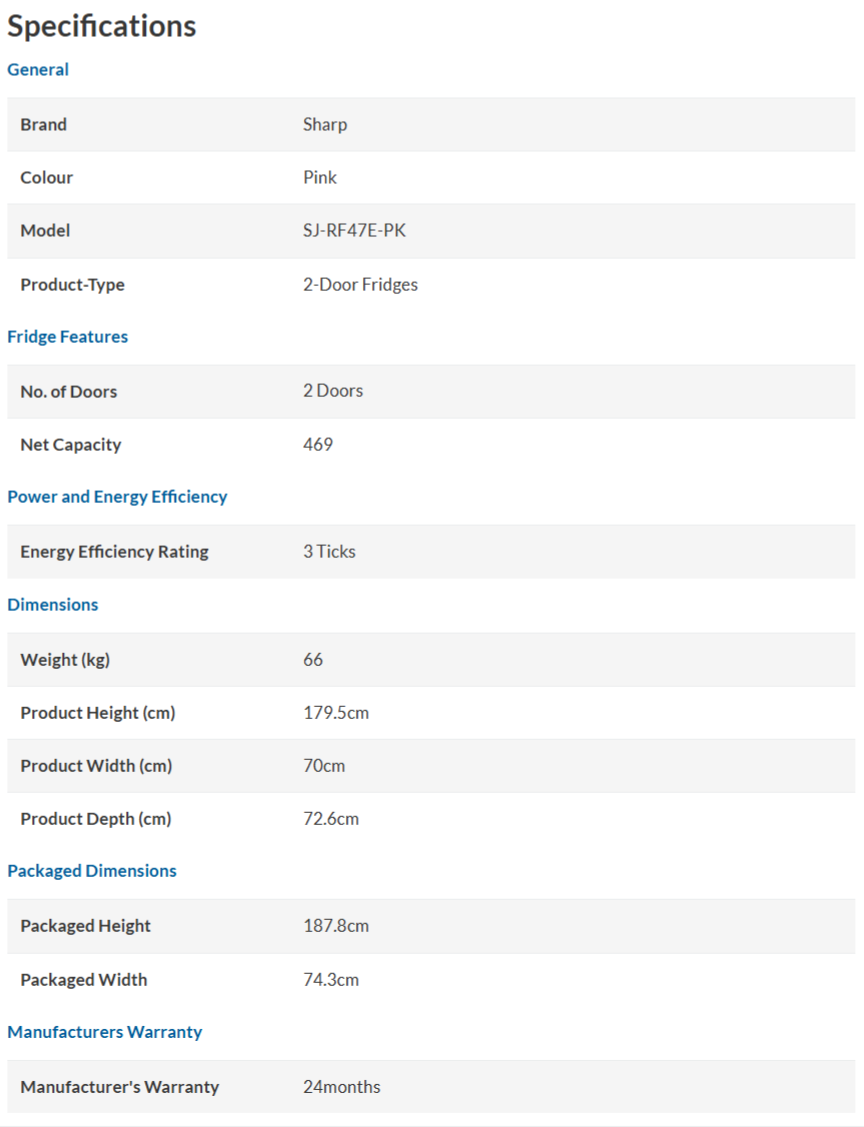Select the Dimensions section heading
This screenshot has height=1127, width=864.
(52, 604)
